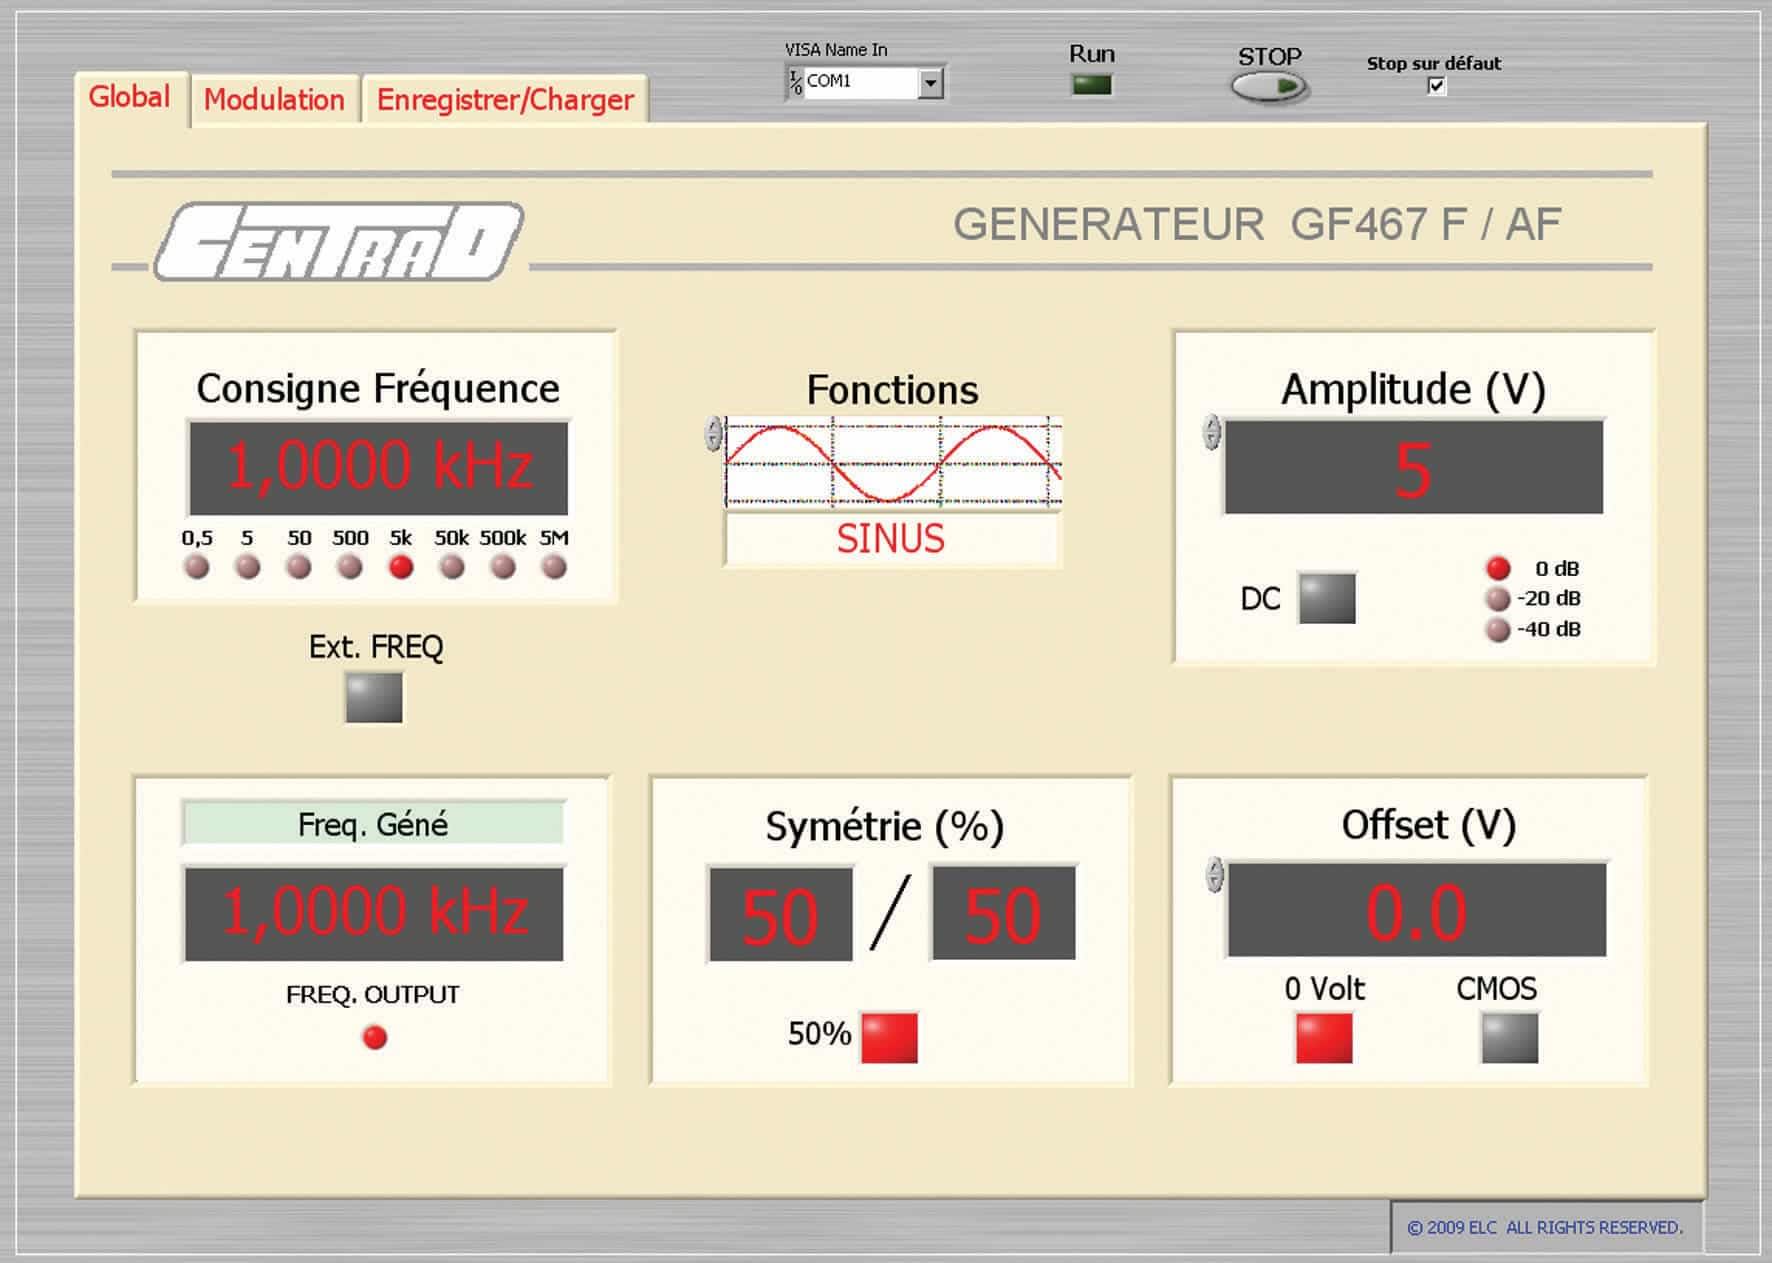Select the 0,5 frequency range LED
The image size is (1772, 1263).
pos(197,567)
